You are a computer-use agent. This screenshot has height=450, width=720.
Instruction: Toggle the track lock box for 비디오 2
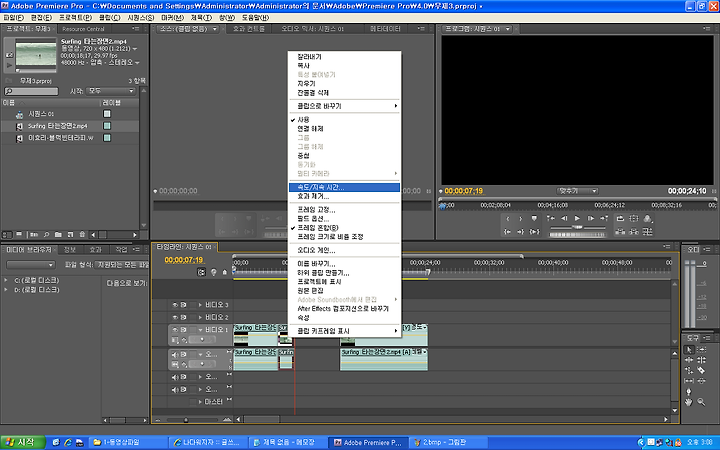pos(193,317)
